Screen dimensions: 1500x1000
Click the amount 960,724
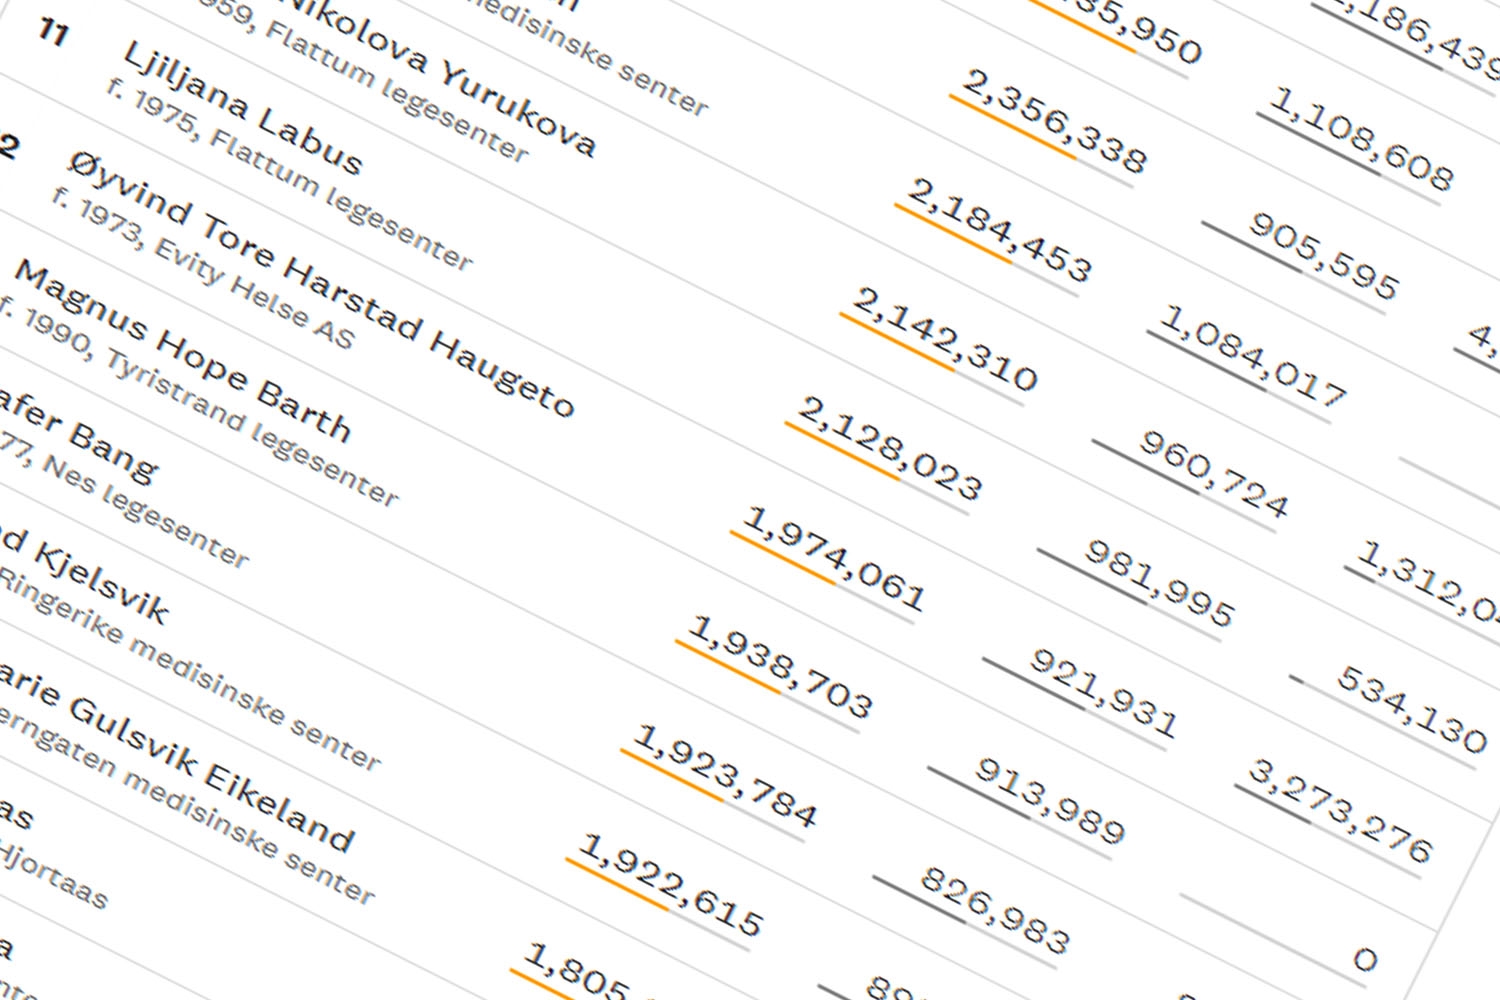coord(1214,474)
